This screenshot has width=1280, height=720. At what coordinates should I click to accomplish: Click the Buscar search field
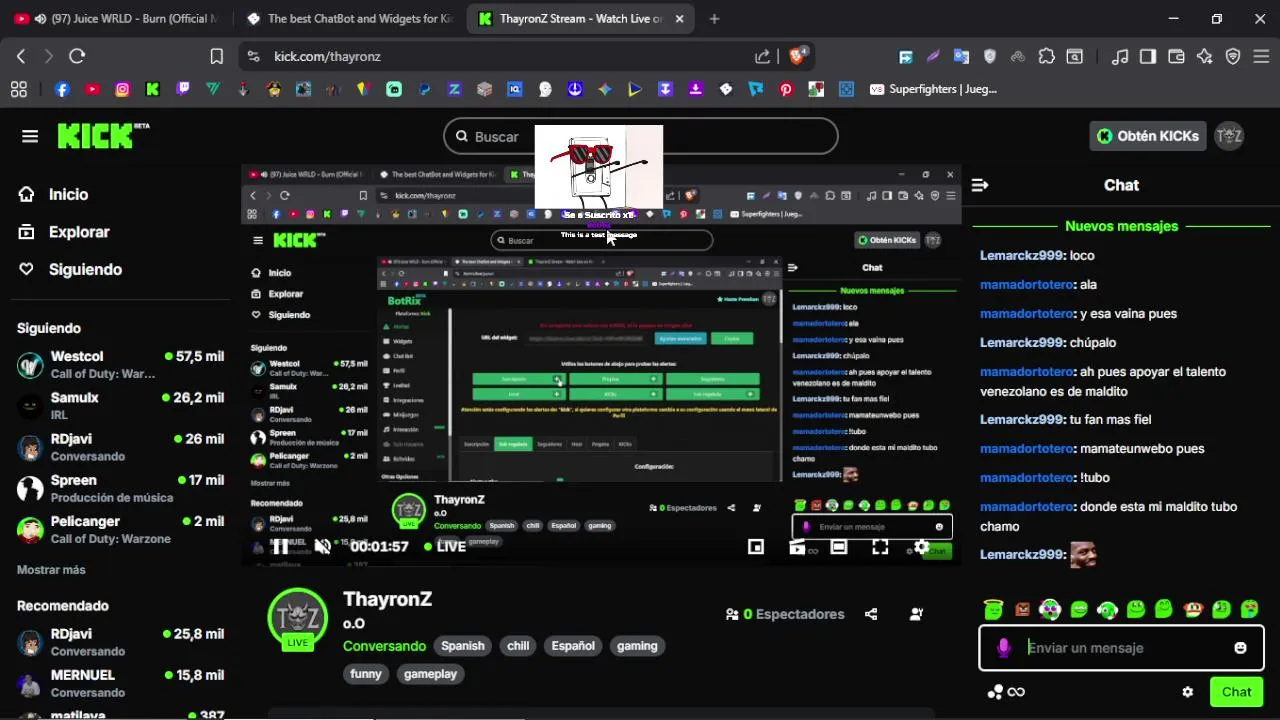[640, 137]
